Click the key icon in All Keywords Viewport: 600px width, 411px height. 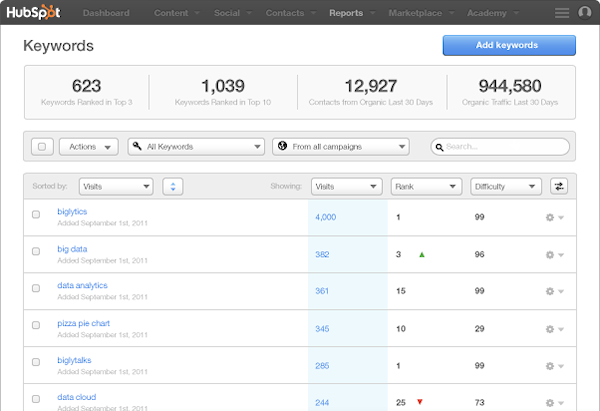pos(137,146)
